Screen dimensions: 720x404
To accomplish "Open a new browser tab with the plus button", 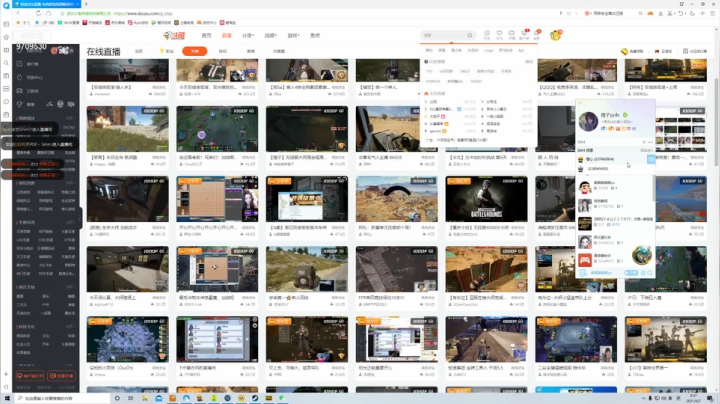I will pos(86,4).
